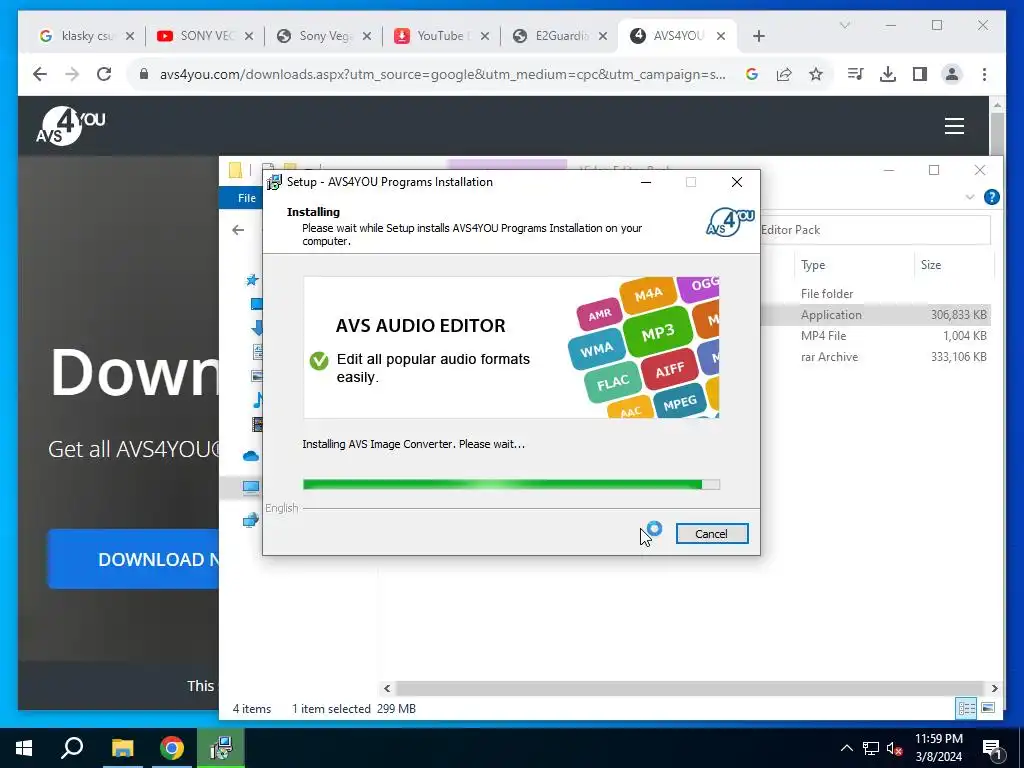The height and width of the screenshot is (768, 1024).
Task: Close the AVS4YOU browser tab
Action: 721,37
